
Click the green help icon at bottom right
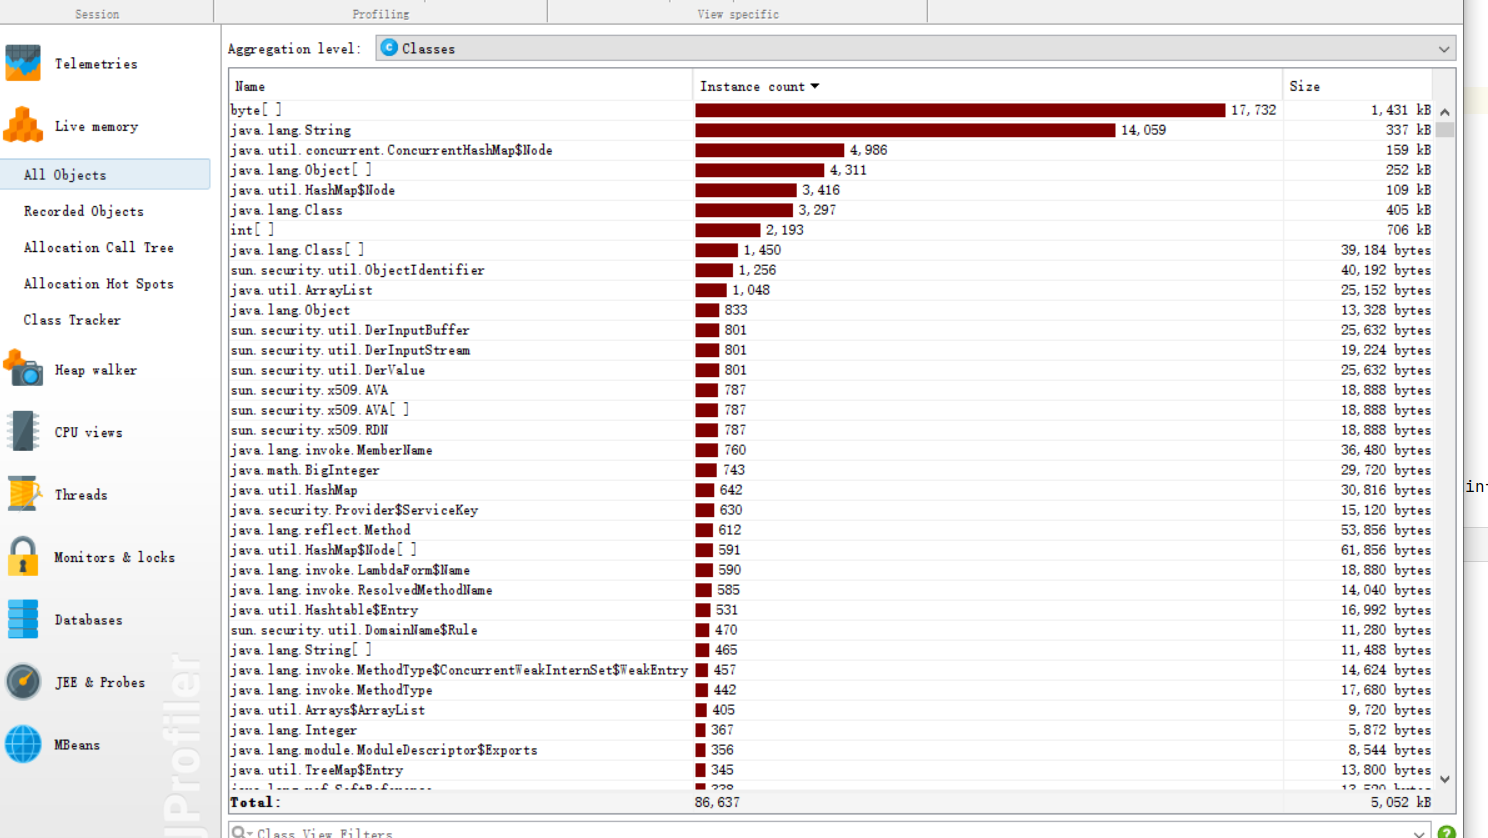click(1446, 832)
